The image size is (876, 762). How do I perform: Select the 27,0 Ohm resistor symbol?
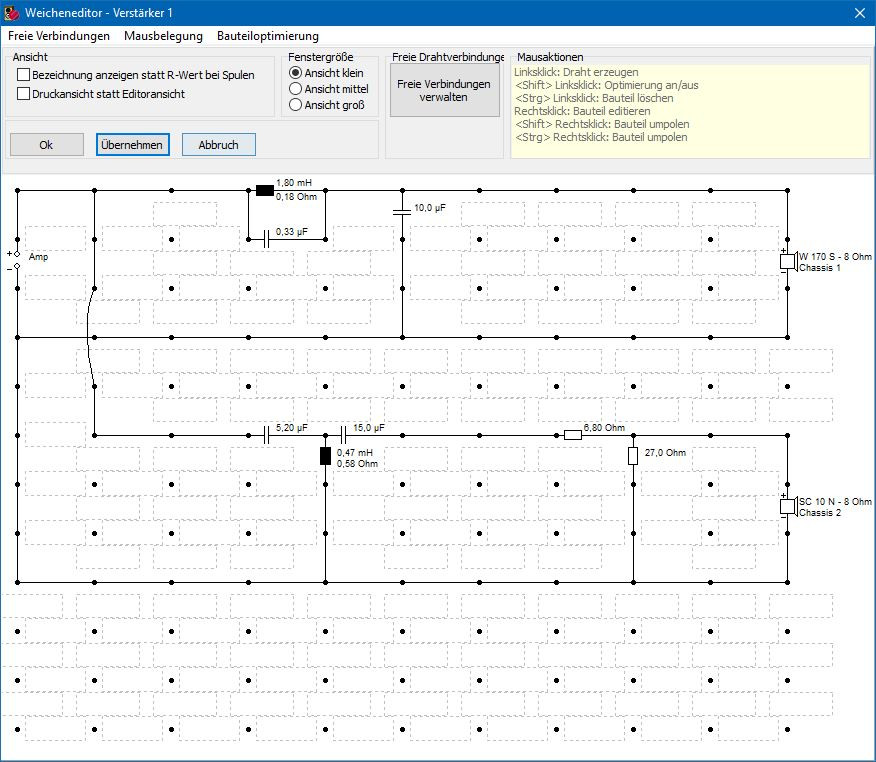[x=633, y=457]
